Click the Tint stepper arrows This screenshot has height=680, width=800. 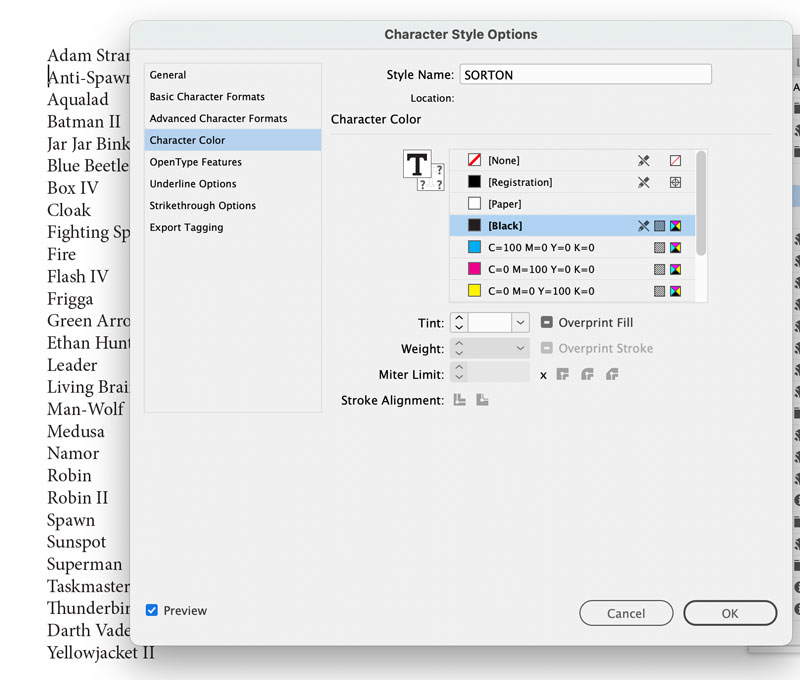pyautogui.click(x=459, y=322)
